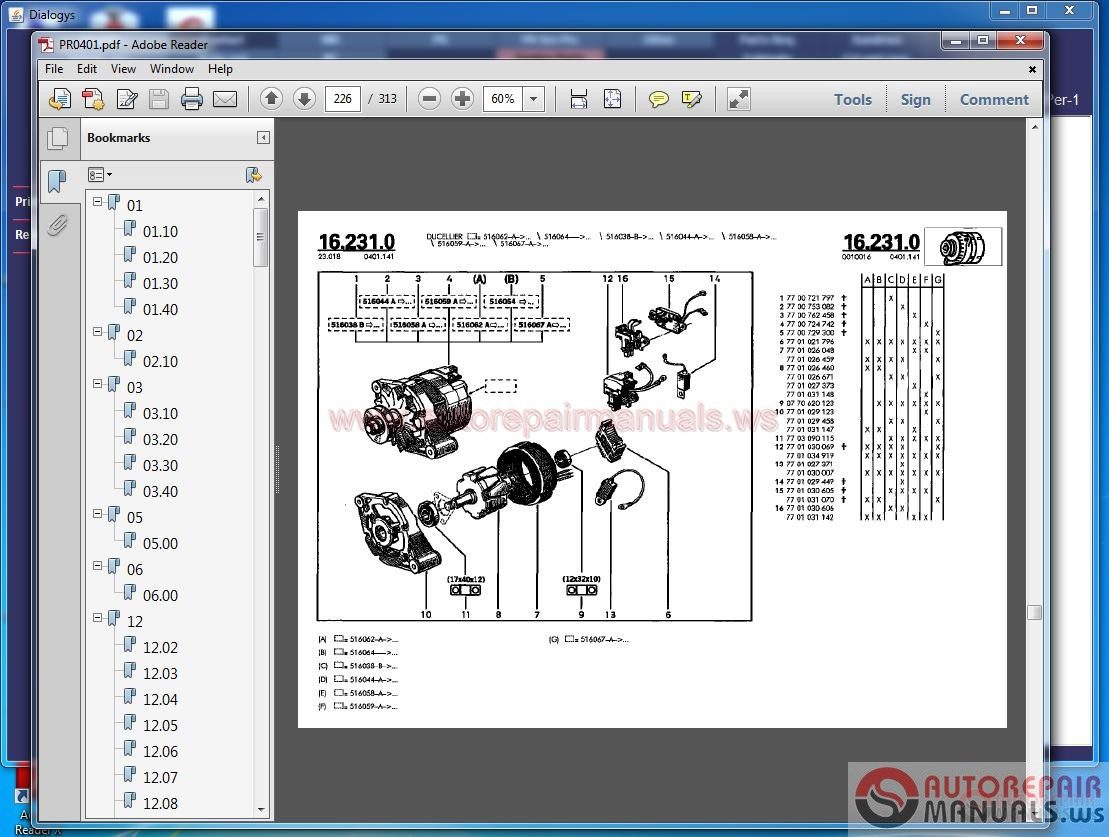The height and width of the screenshot is (837, 1109).
Task: Click the Bookmarks panel ribbon icon
Action: click(x=57, y=181)
